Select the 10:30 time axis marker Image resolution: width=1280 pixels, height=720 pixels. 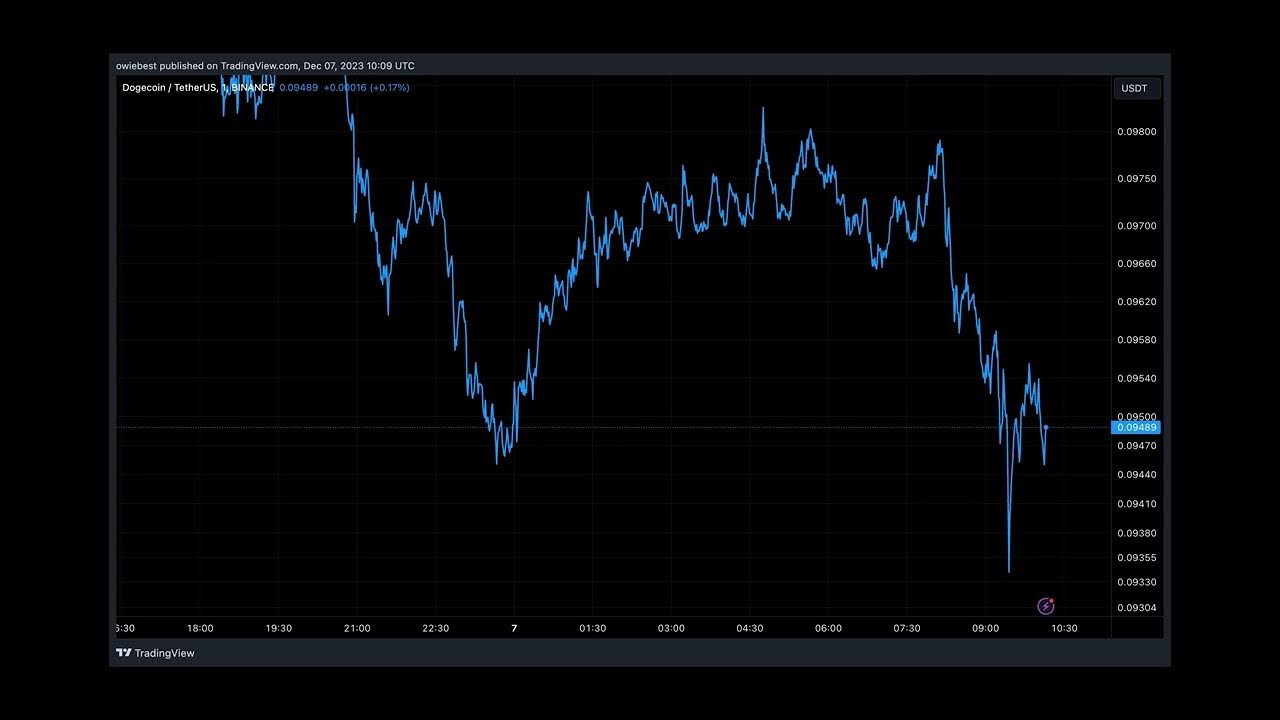pyautogui.click(x=1063, y=628)
